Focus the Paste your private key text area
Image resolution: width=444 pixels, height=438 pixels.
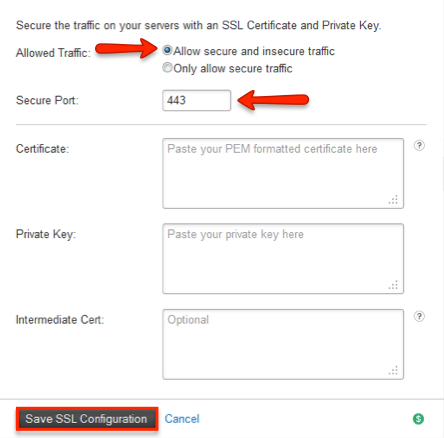(283, 259)
